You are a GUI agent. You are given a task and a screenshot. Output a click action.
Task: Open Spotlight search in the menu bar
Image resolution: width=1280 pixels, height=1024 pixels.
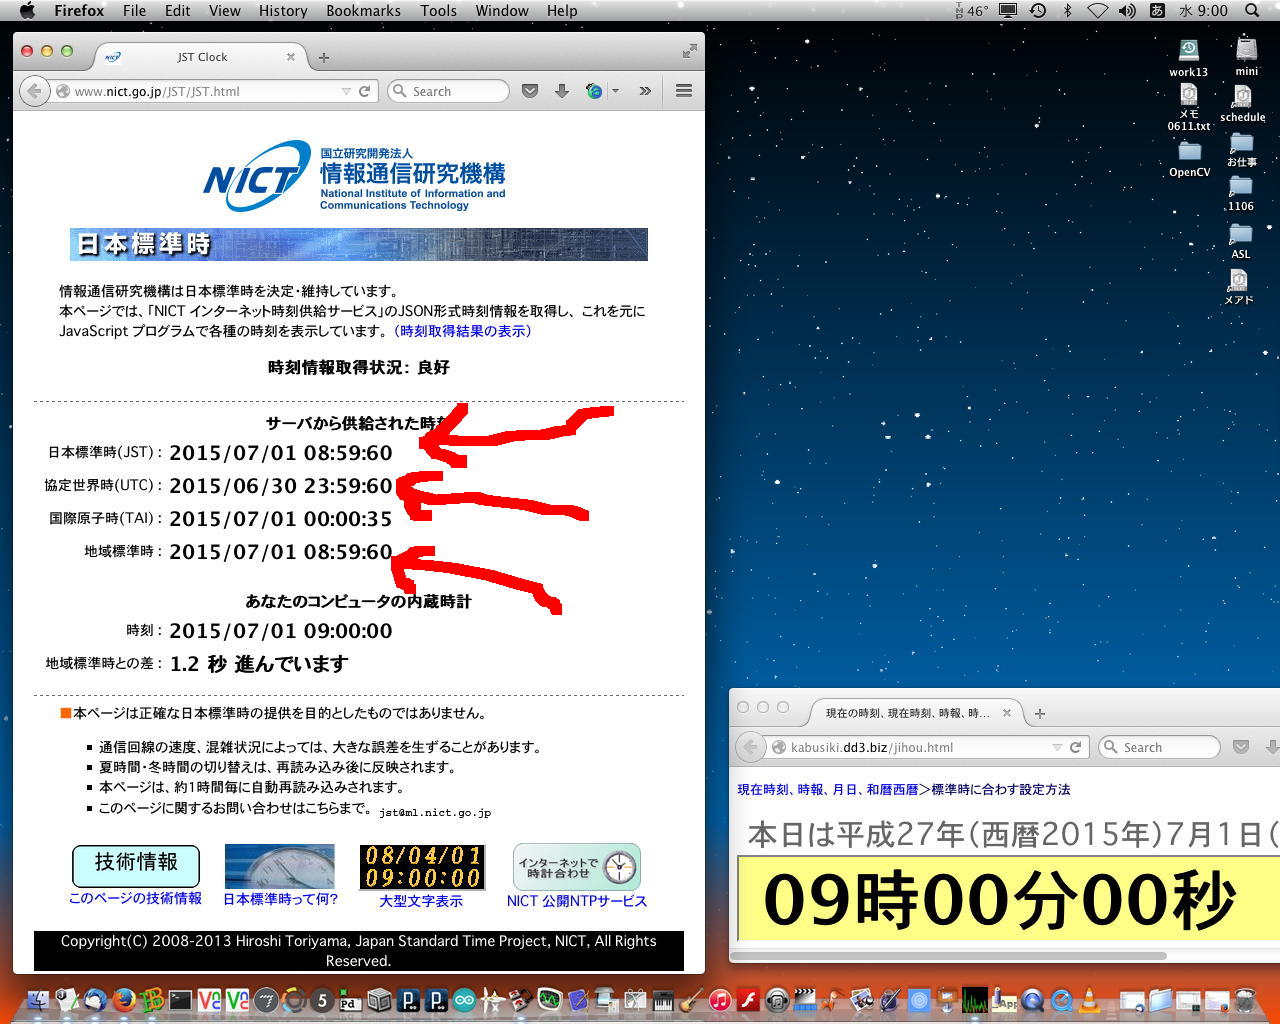point(1252,11)
